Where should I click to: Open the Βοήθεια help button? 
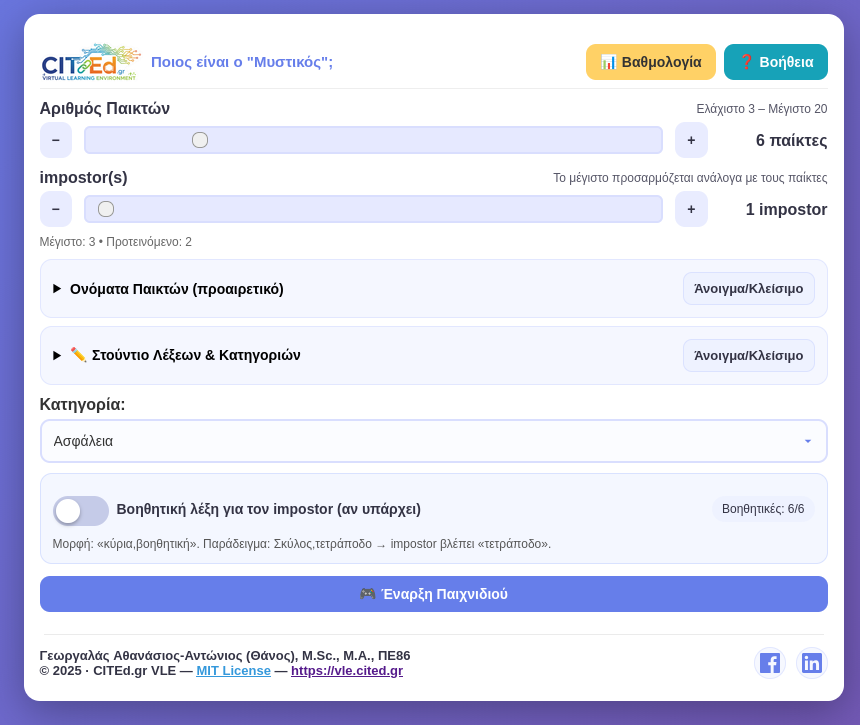click(776, 62)
